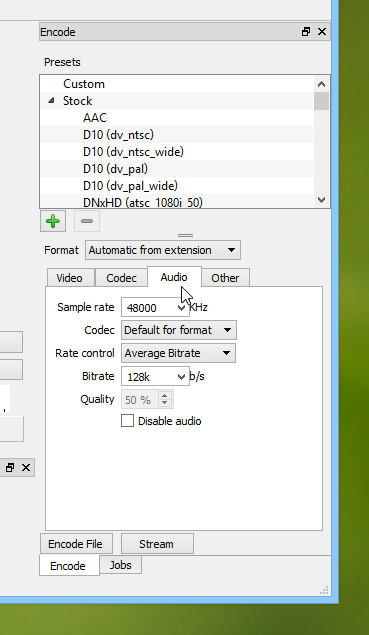Click the presets scrollbar thumb
Image resolution: width=369 pixels, height=635 pixels.
(322, 101)
